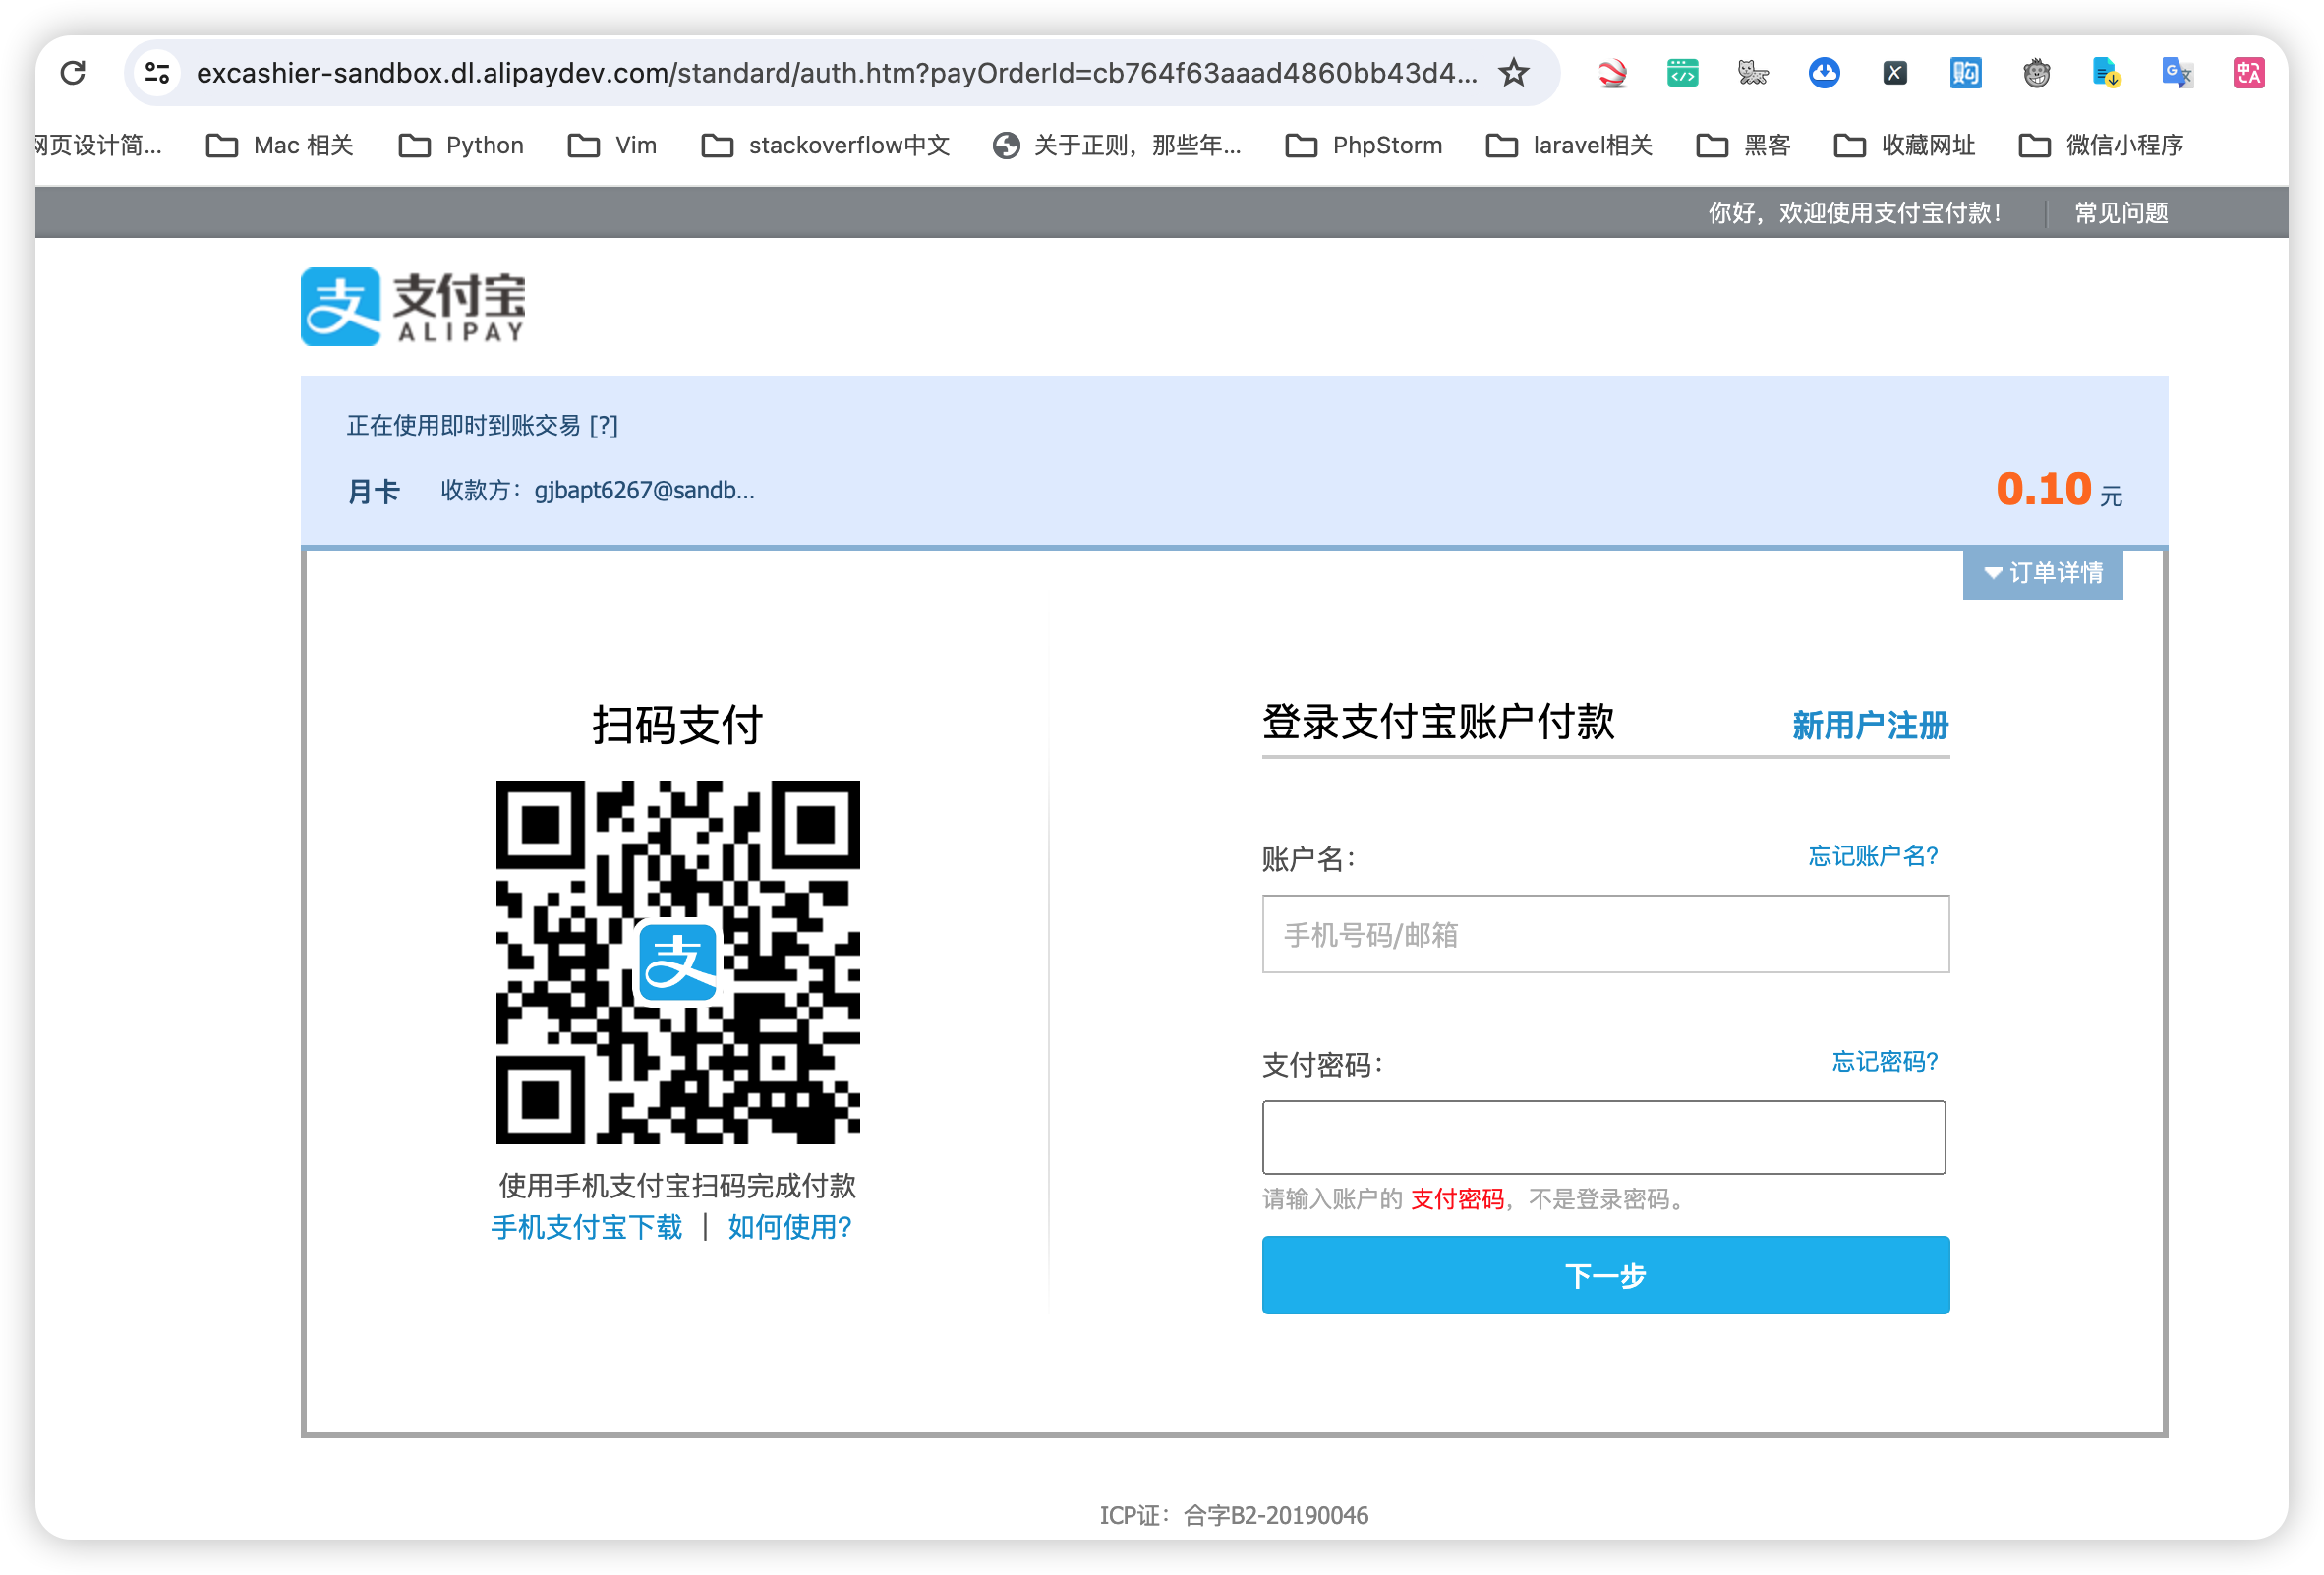Open the 黑客 bookmark folder
The image size is (2324, 1575).
(1743, 145)
